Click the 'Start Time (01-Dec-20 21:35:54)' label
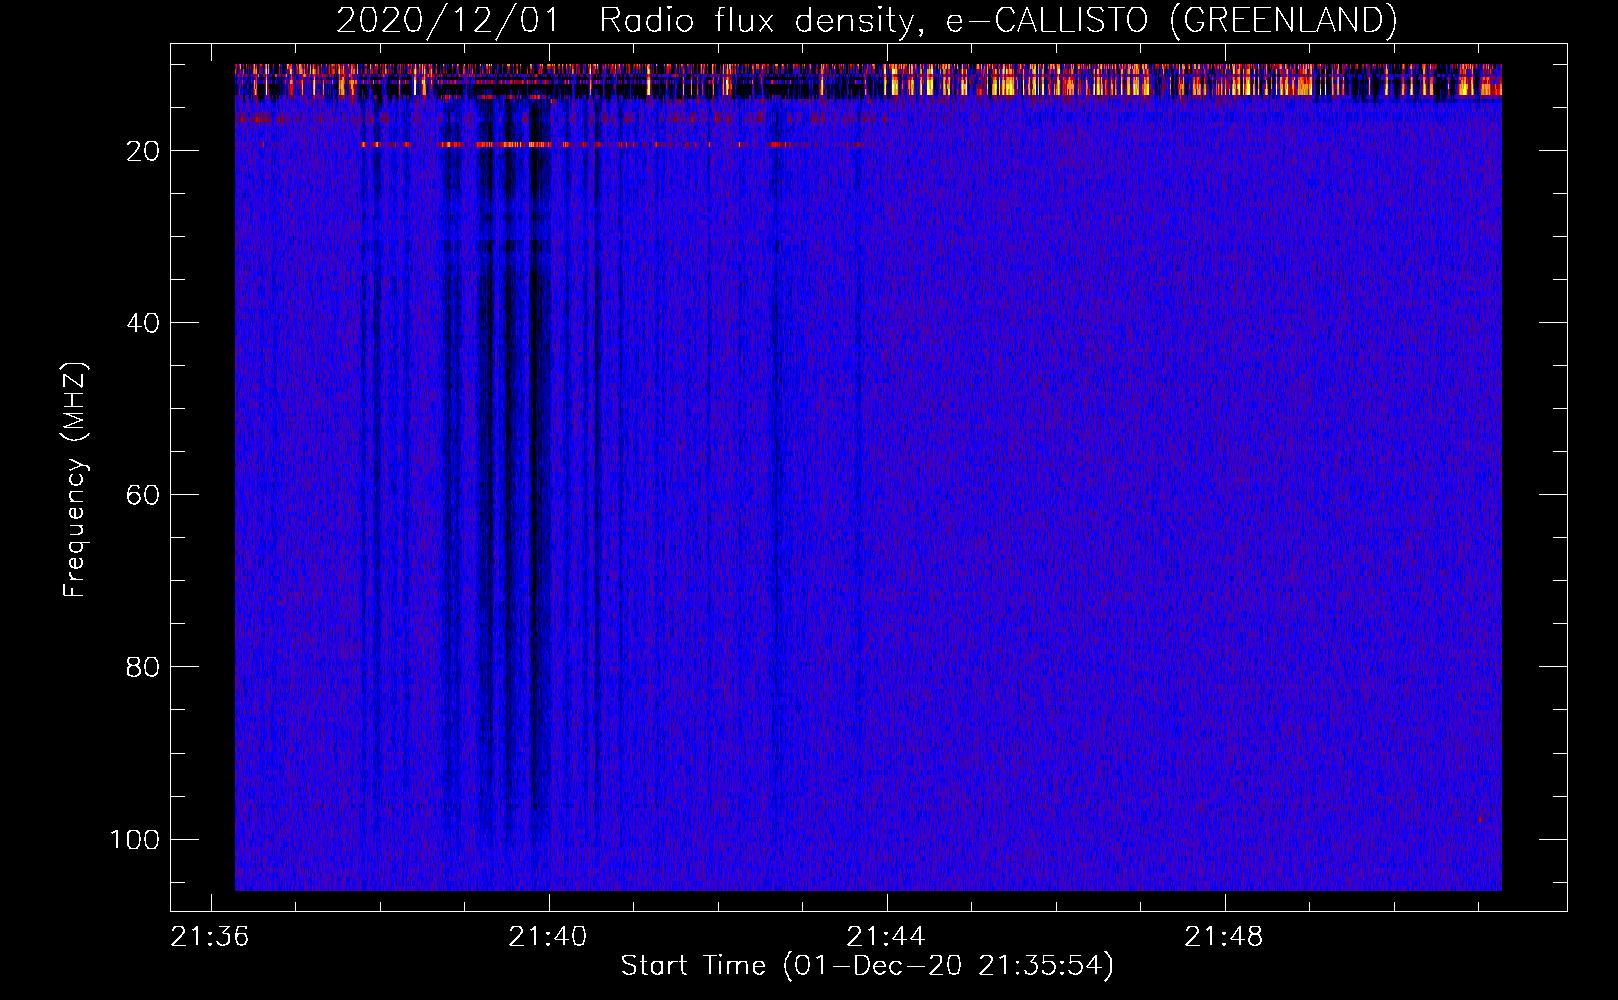This screenshot has width=1618, height=1000. tap(867, 966)
